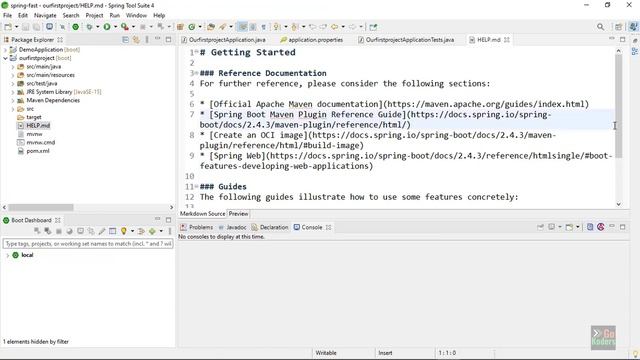
Task: Toggle Link with Editor in Package Explorer
Action: click(136, 40)
